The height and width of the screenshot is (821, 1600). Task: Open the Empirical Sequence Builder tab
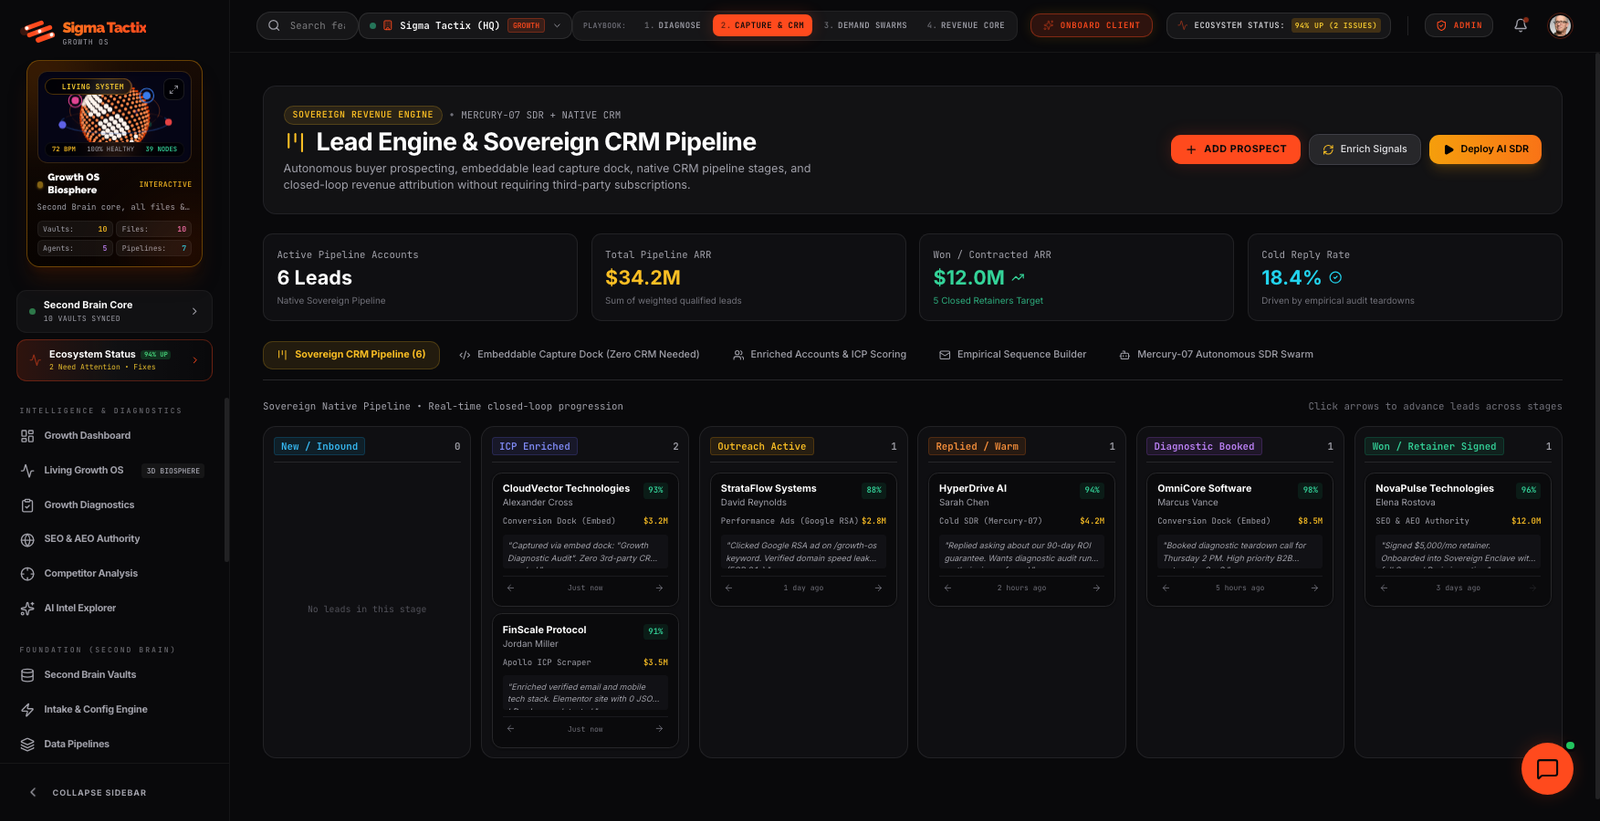tap(1012, 354)
